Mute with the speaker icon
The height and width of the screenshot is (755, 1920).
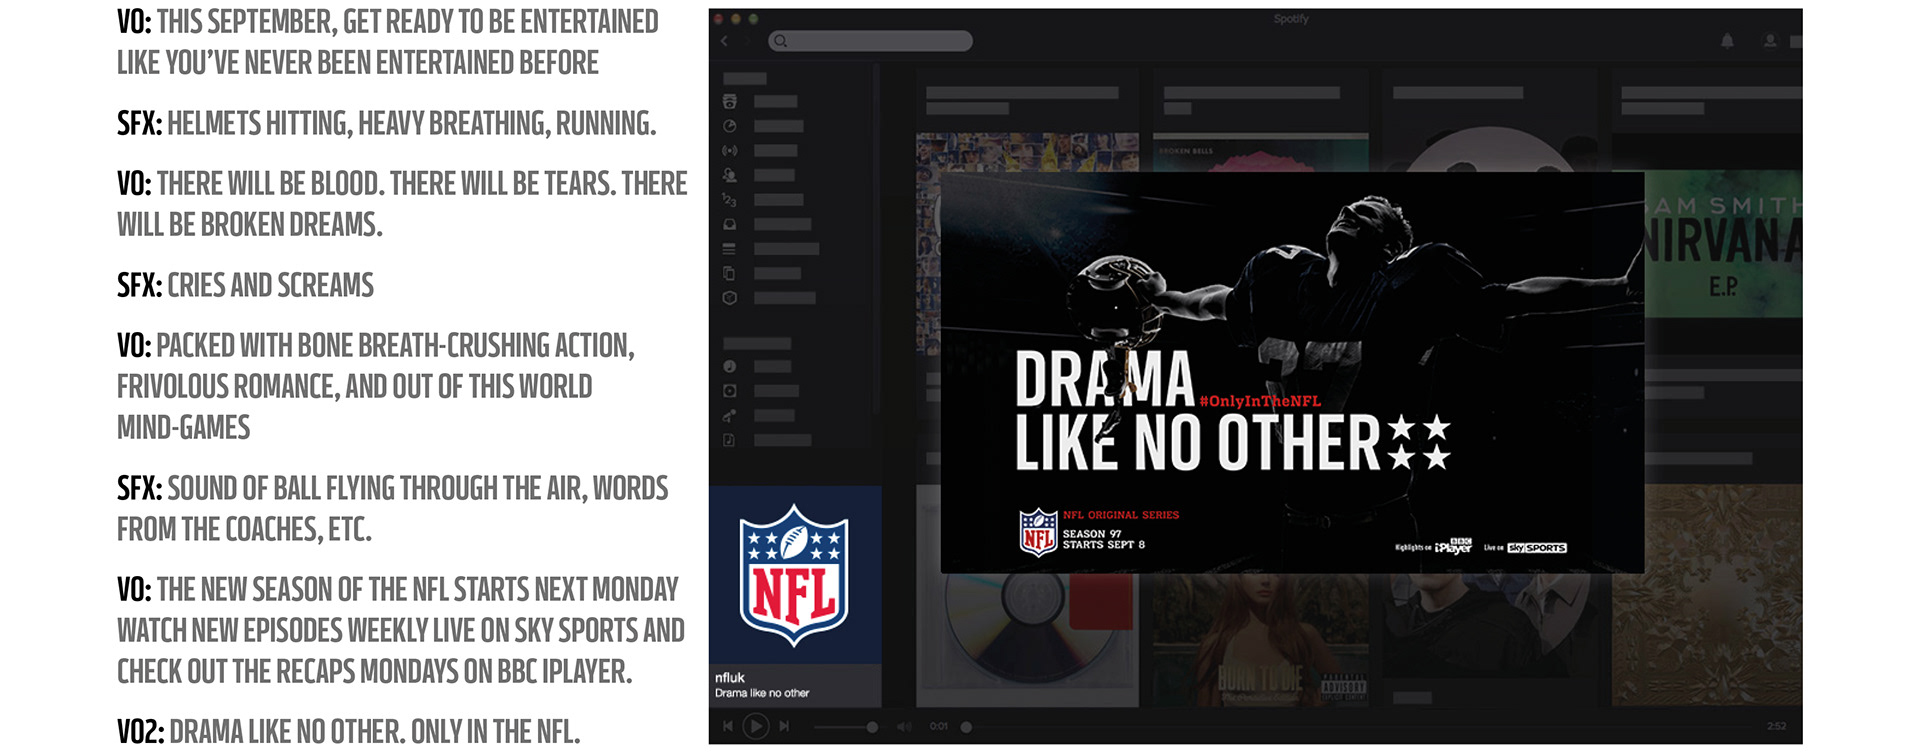tap(904, 727)
